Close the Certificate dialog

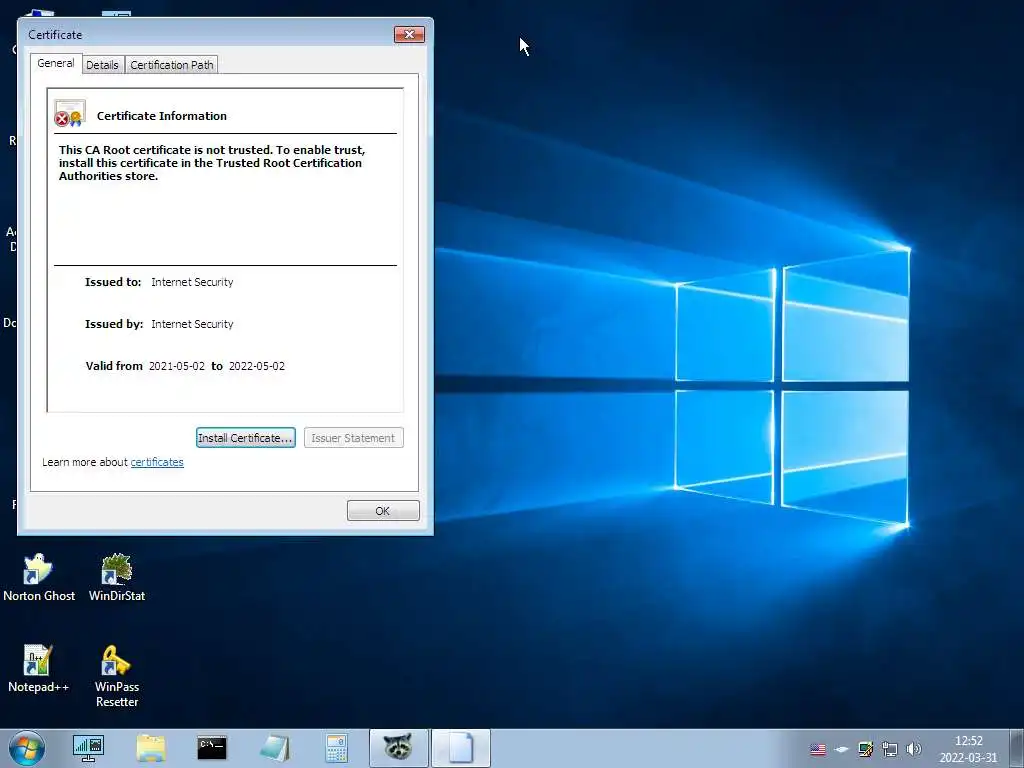coord(409,34)
